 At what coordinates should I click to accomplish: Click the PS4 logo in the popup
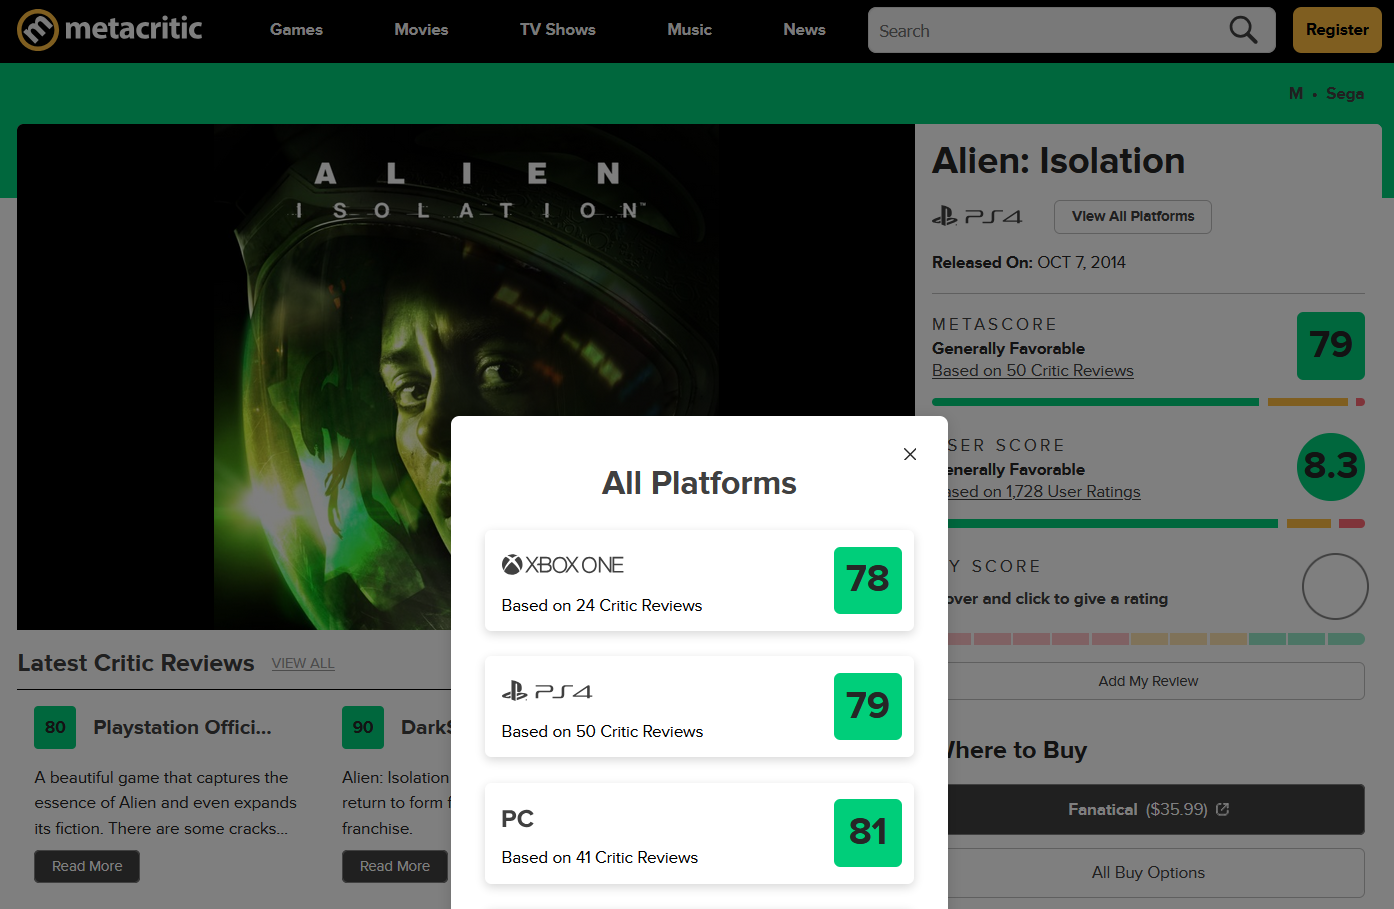point(547,691)
